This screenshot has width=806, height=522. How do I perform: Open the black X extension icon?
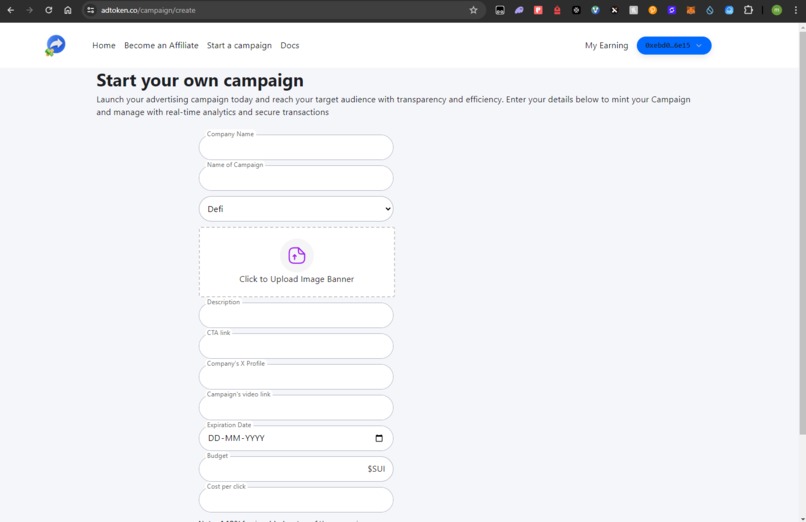click(614, 10)
